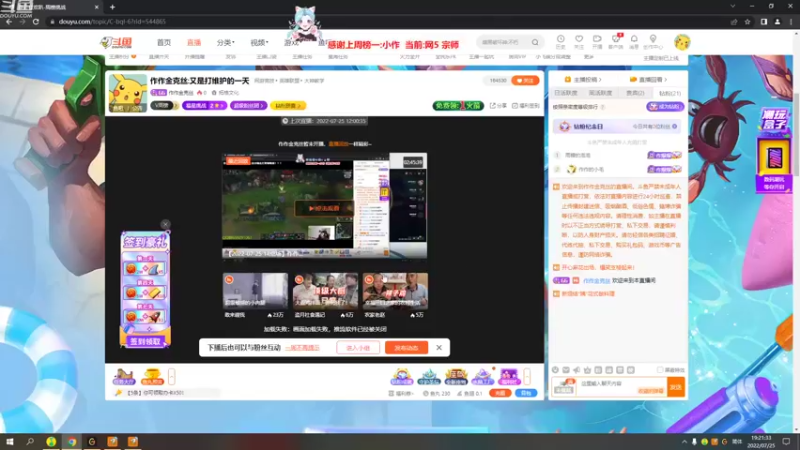The height and width of the screenshot is (450, 800).
Task: Focus the header search input field
Action: tap(504, 42)
